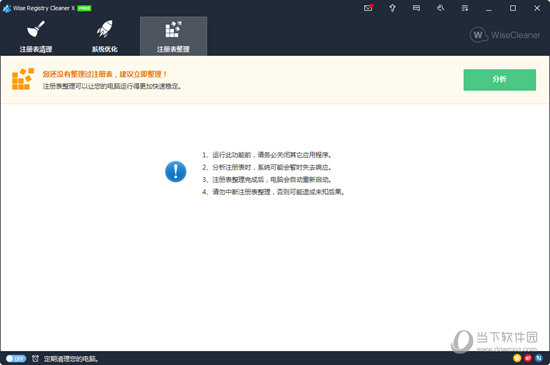
Task: Click instruction line 2 about analyzing registry
Action: [x=267, y=167]
